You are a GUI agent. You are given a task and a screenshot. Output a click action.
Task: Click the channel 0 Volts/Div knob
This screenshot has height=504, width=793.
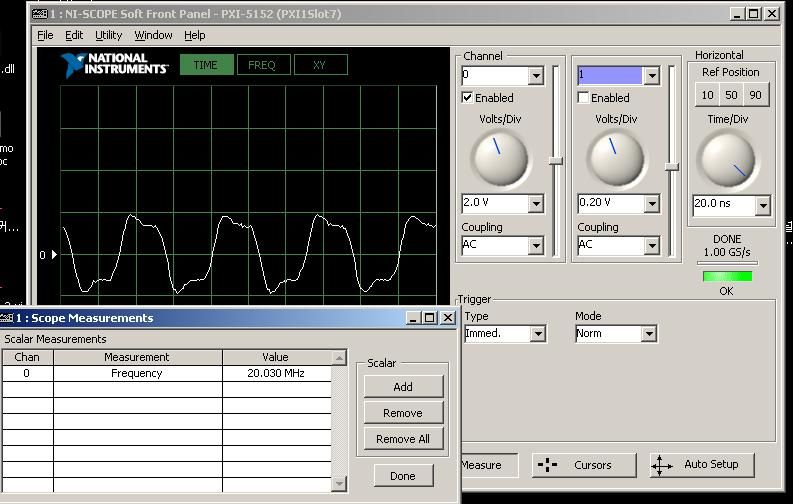[x=500, y=159]
